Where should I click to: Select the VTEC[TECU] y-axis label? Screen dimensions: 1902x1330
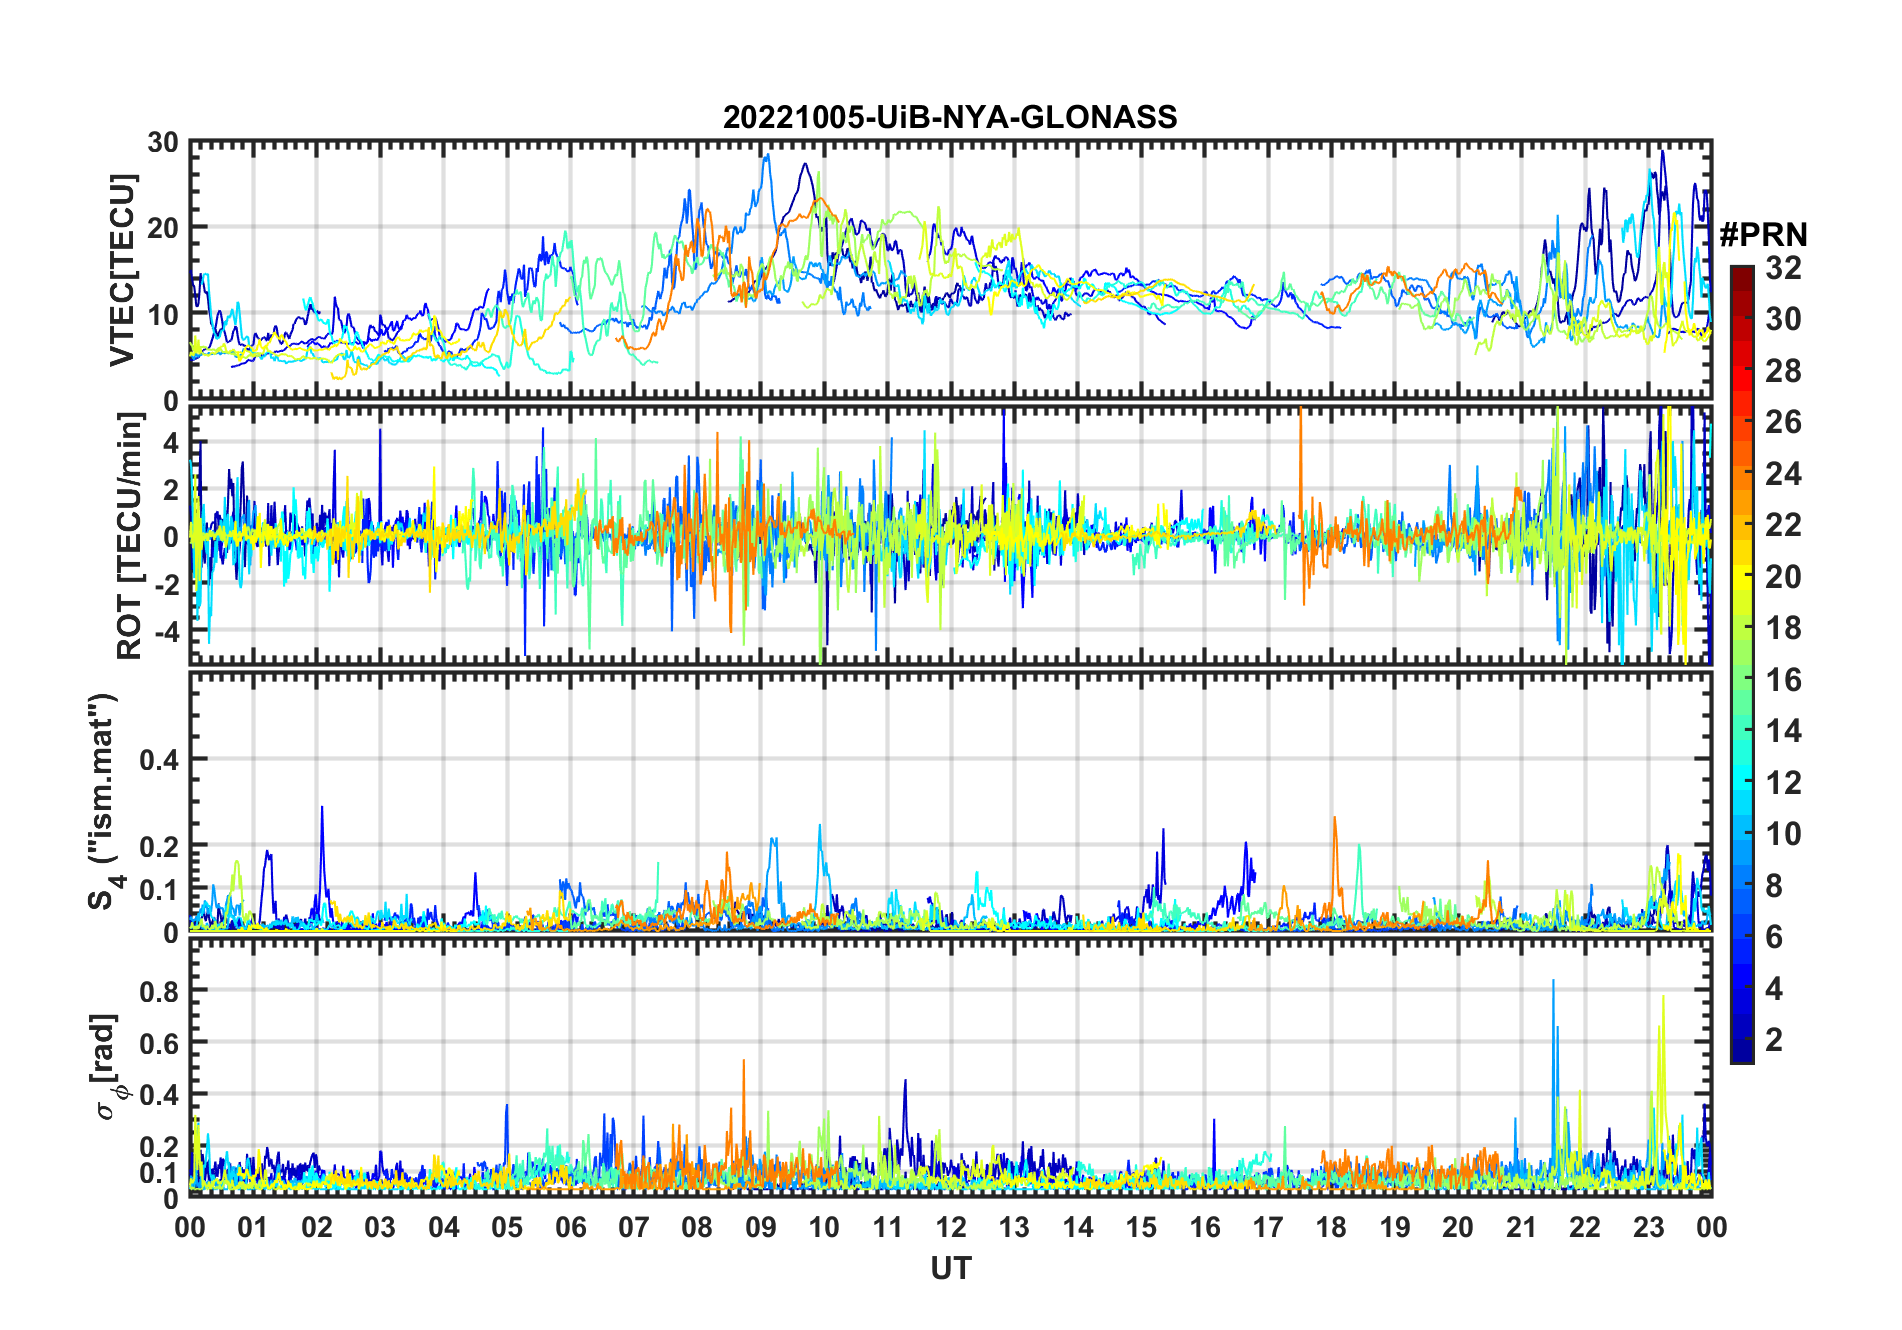coord(122,270)
